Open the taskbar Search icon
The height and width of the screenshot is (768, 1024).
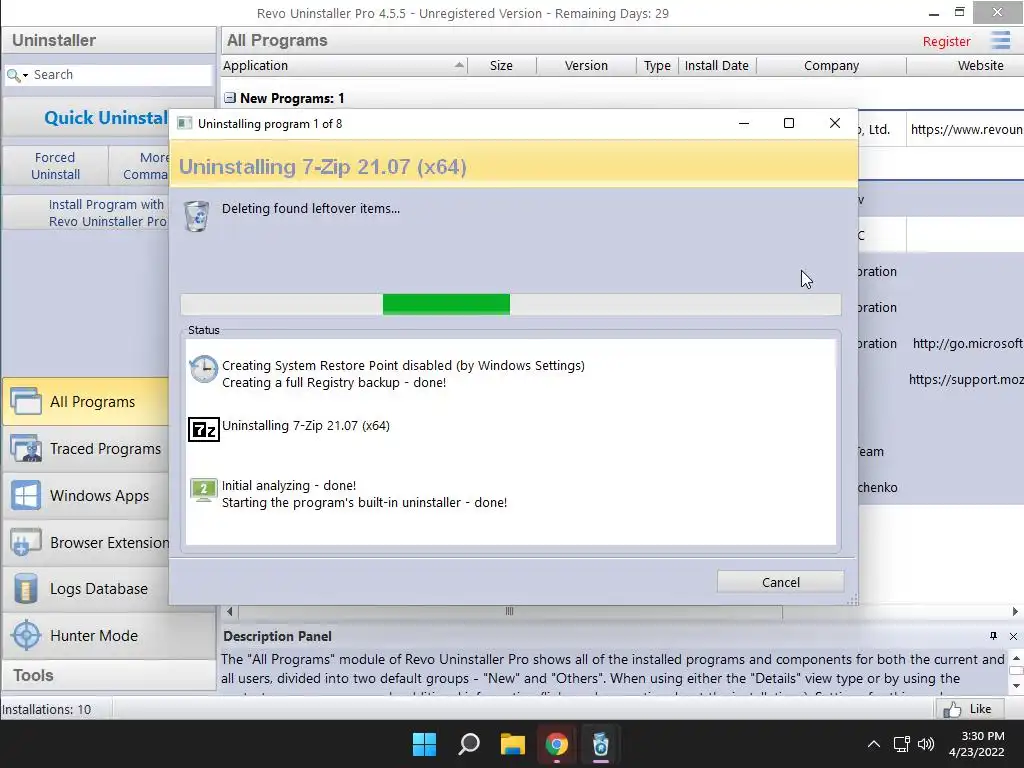469,744
